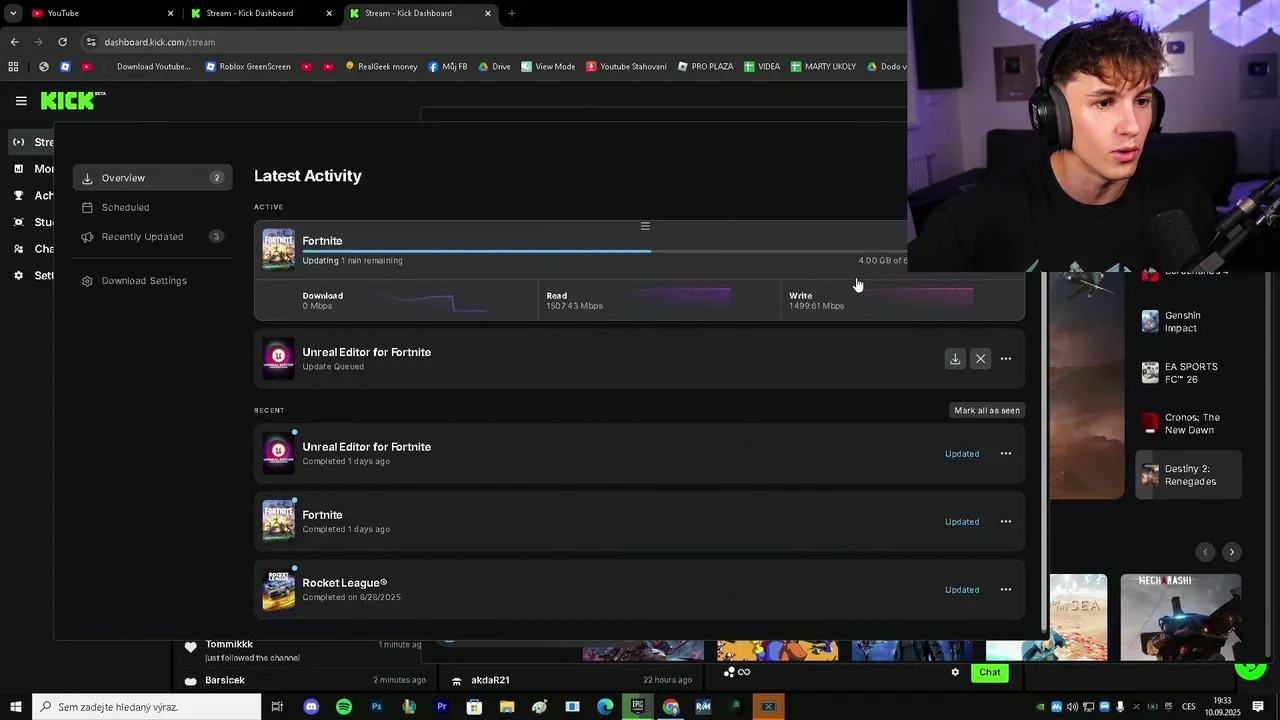
Task: Select Destiny 2: Renegades
Action: 1188,475
